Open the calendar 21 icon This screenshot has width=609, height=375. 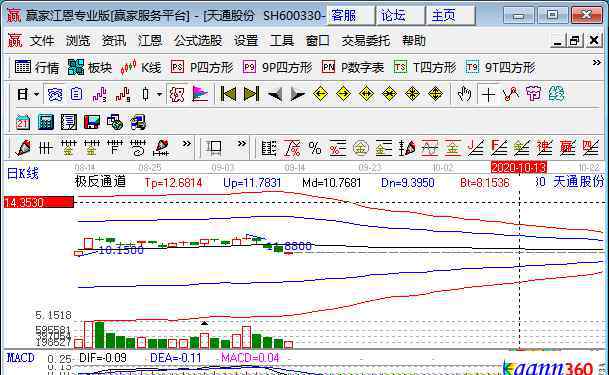pos(23,122)
